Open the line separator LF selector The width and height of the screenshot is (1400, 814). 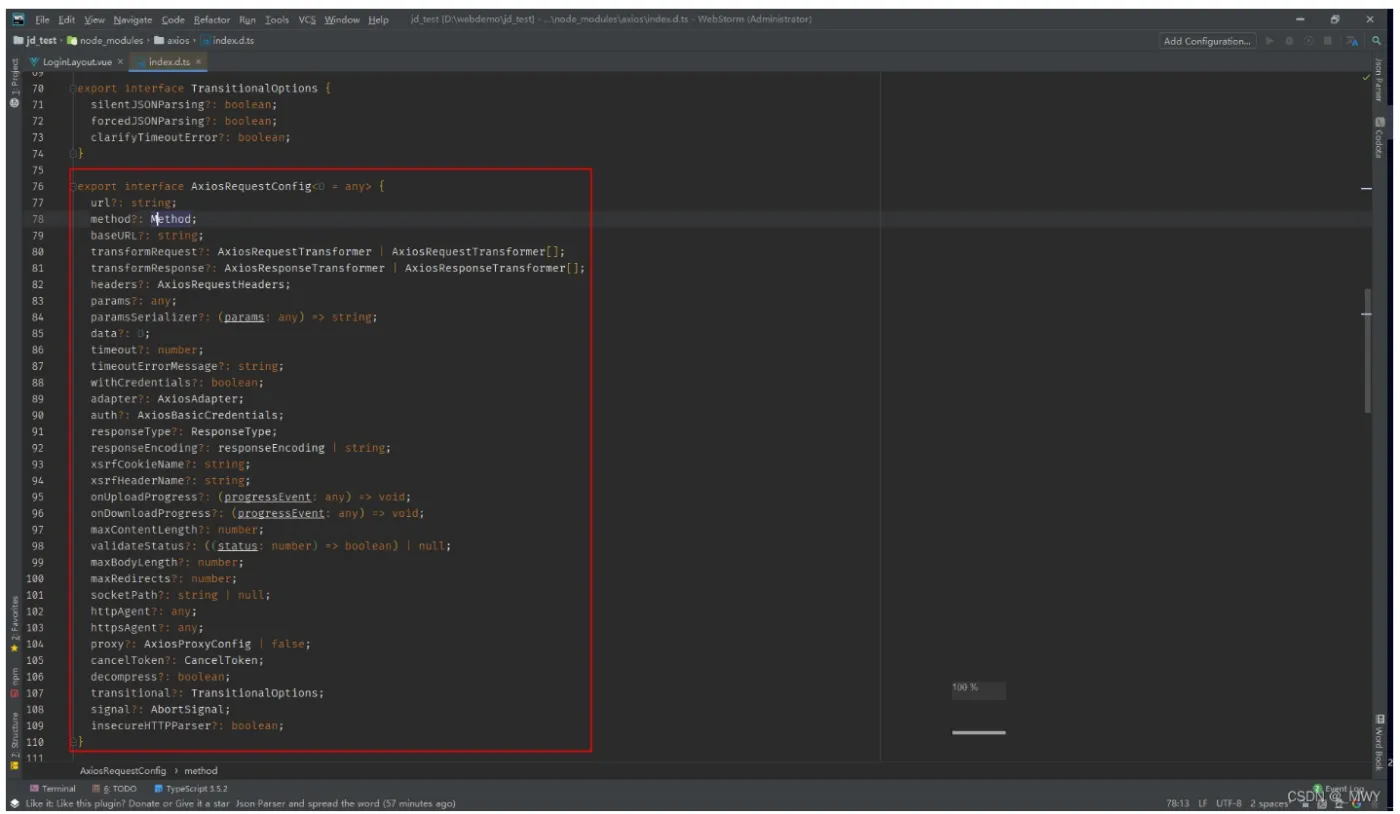(1203, 803)
